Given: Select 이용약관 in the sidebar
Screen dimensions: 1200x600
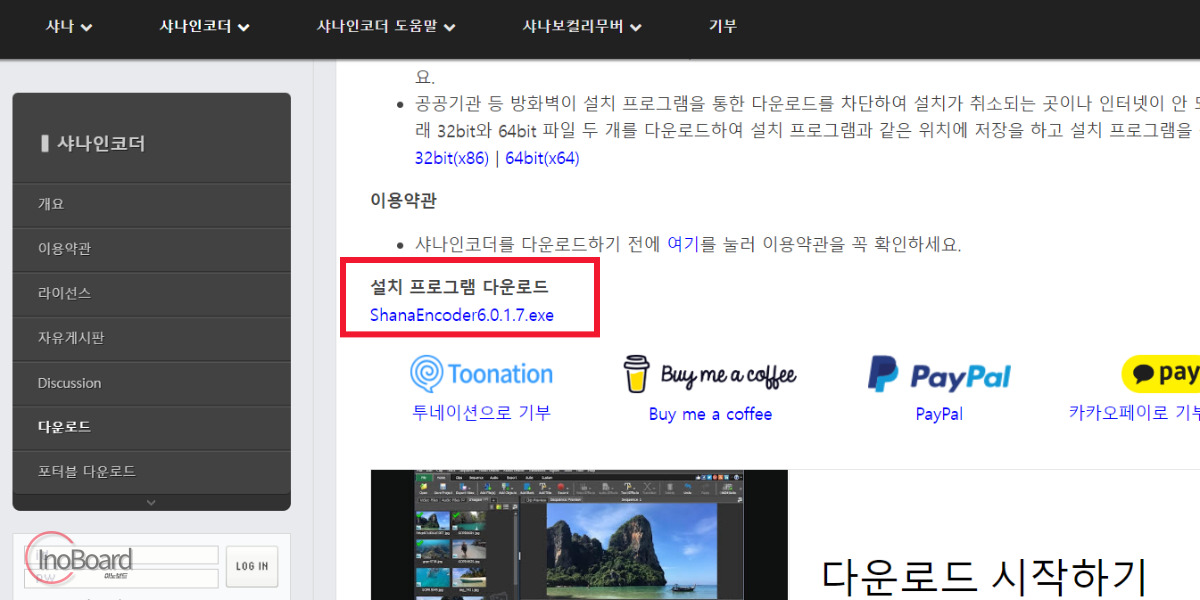Looking at the screenshot, I should click(x=151, y=249).
